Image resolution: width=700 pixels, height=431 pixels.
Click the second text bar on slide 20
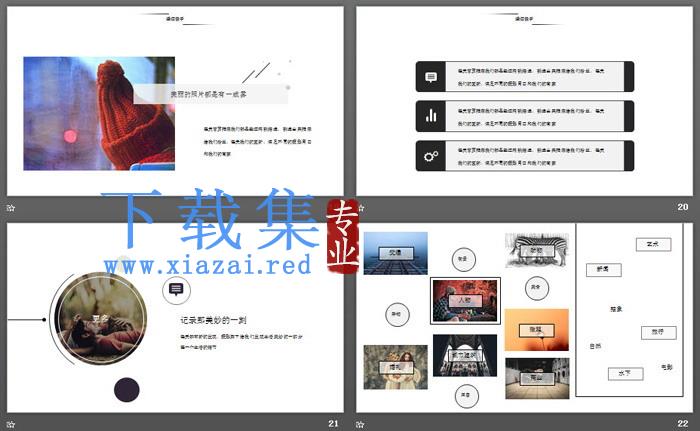click(x=525, y=116)
